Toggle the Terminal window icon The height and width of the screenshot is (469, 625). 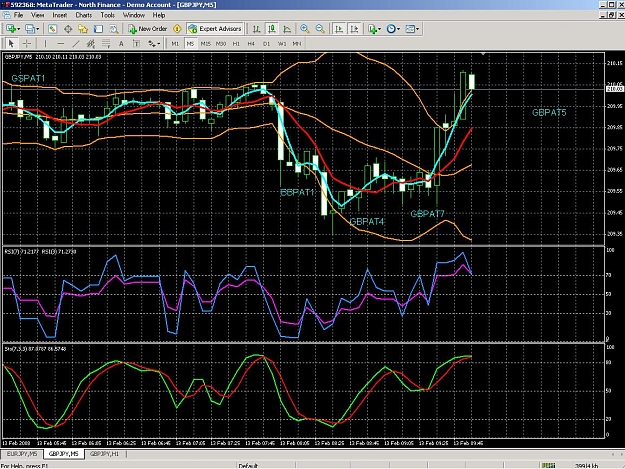[x=98, y=29]
